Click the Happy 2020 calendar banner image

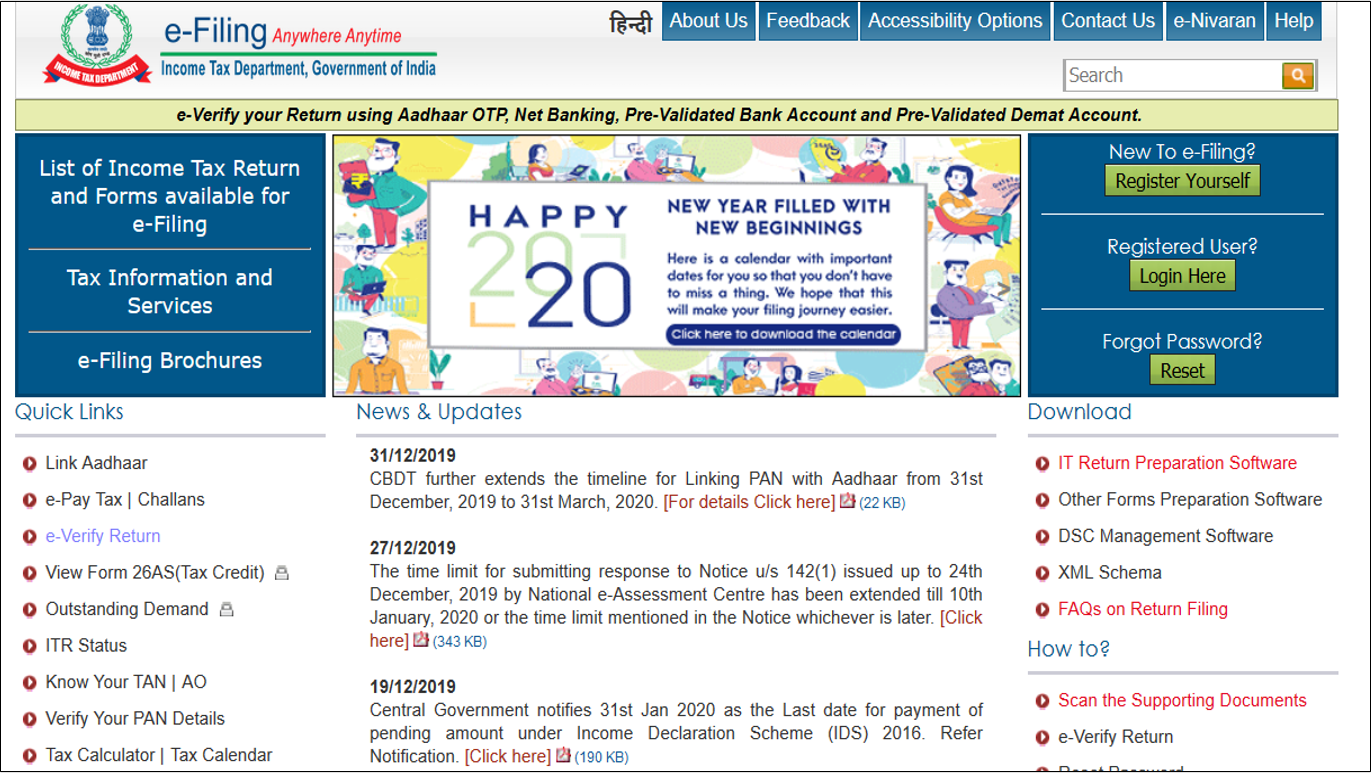(676, 266)
